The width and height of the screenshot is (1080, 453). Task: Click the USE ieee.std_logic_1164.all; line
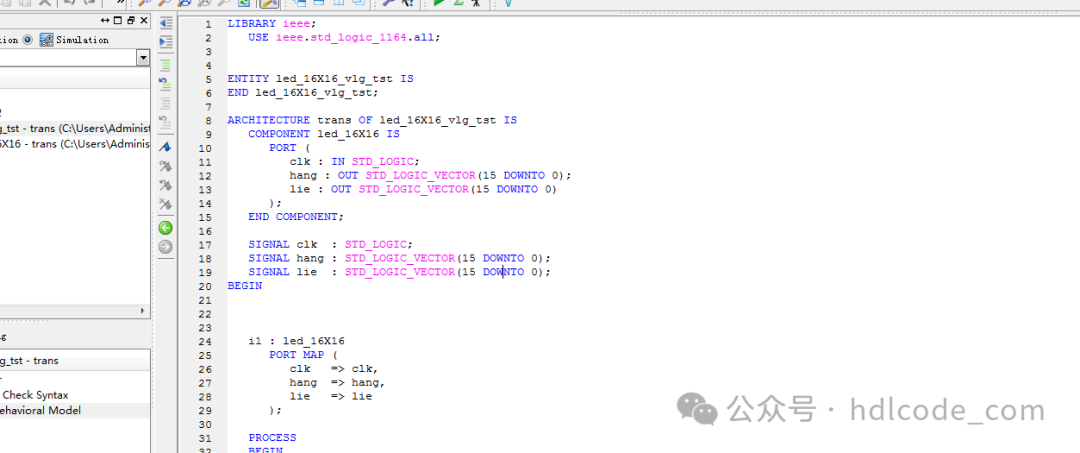coord(344,37)
